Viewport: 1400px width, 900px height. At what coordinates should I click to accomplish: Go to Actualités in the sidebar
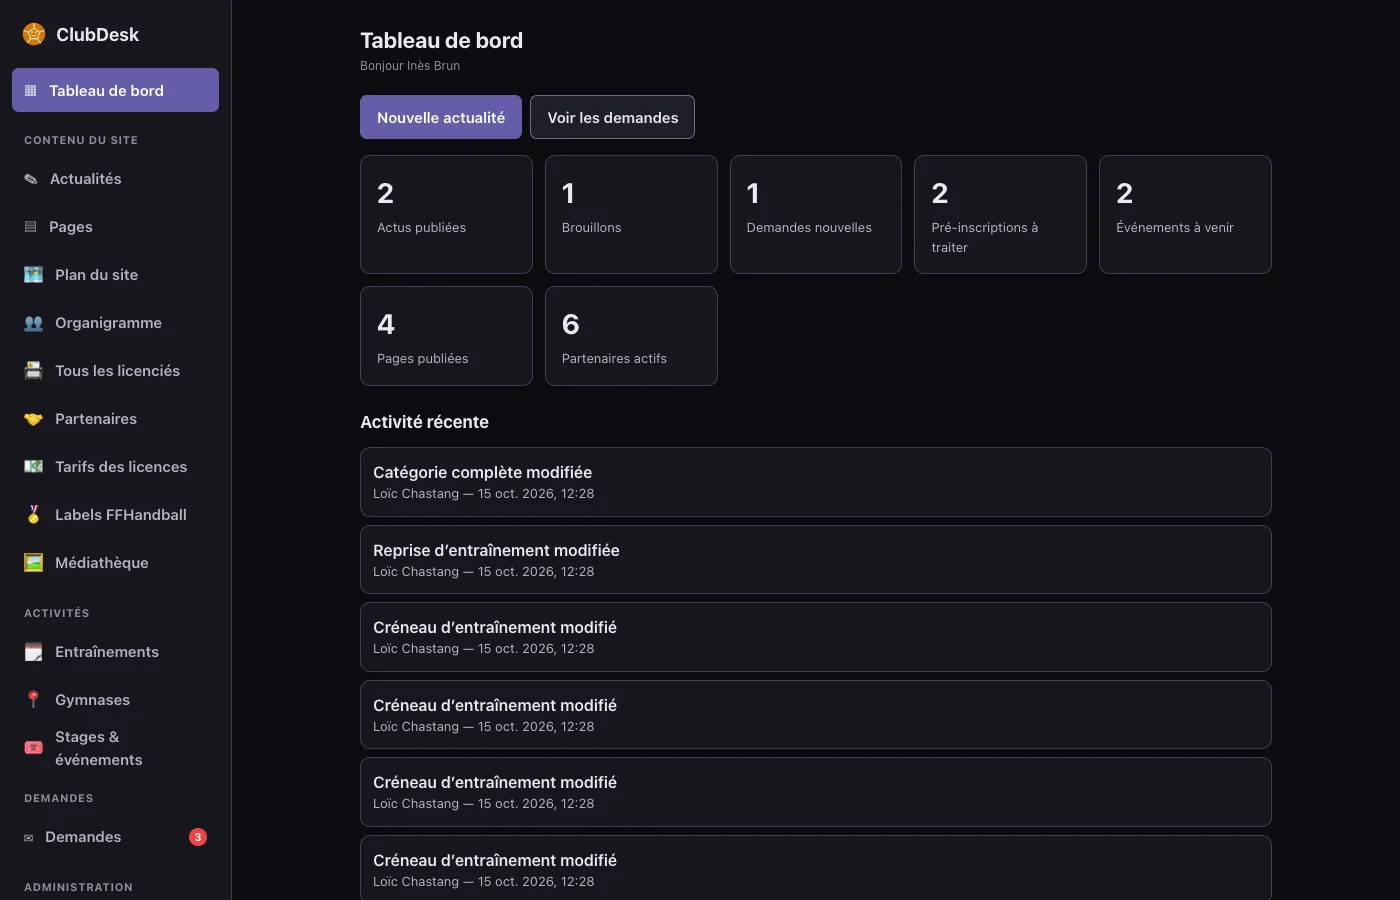[x=115, y=179]
